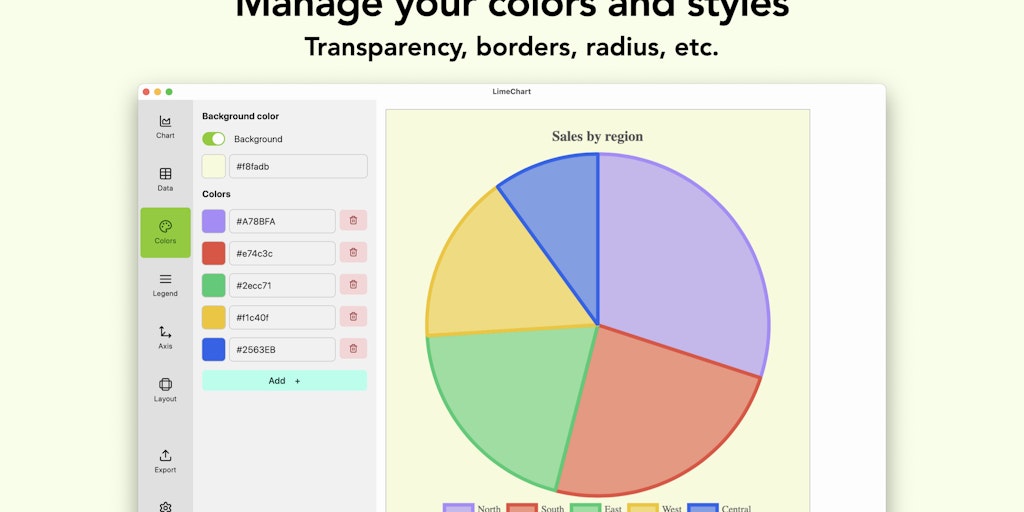Delete the #f1c40f color row
1024x512 pixels.
click(x=353, y=317)
